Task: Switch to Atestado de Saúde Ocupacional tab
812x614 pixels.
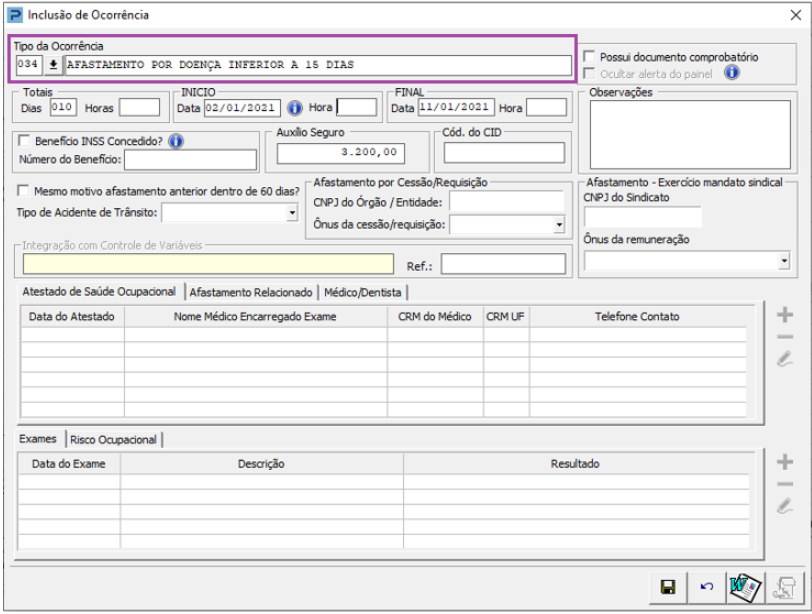Action: (98, 291)
